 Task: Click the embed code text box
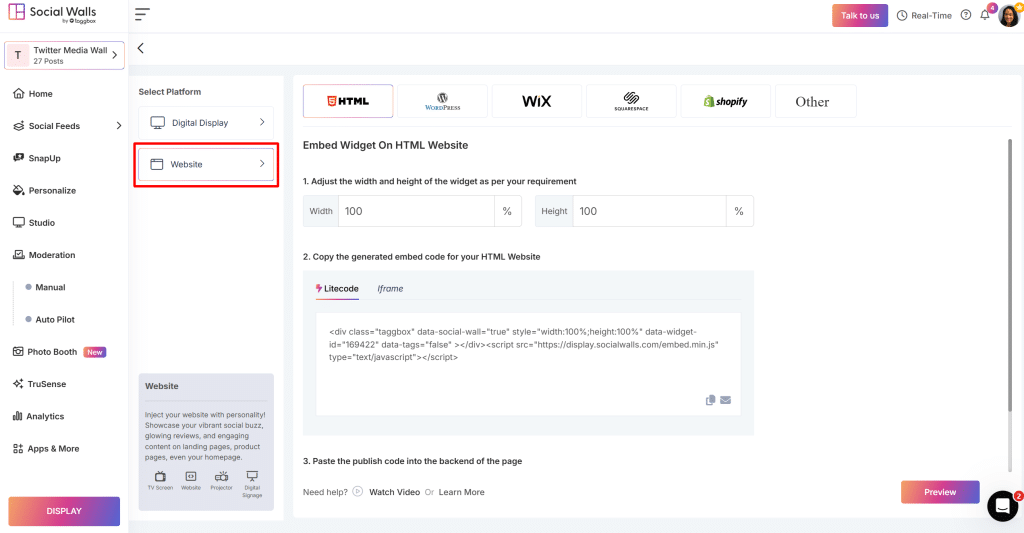click(x=528, y=364)
